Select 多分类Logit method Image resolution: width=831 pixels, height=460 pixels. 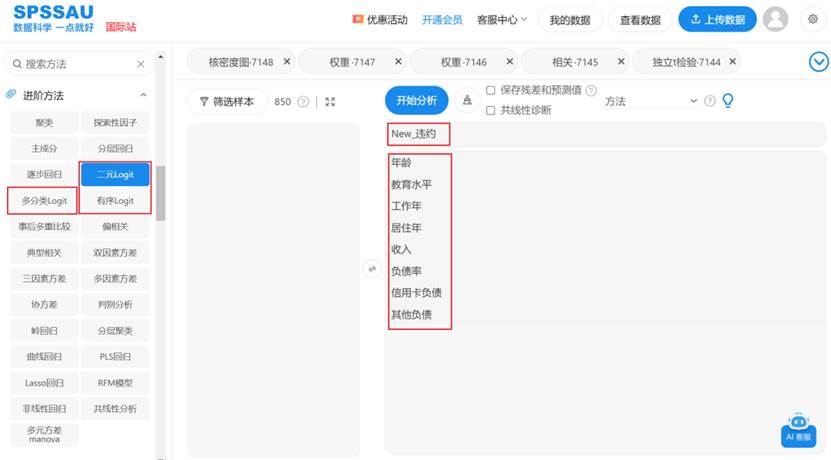tap(44, 200)
